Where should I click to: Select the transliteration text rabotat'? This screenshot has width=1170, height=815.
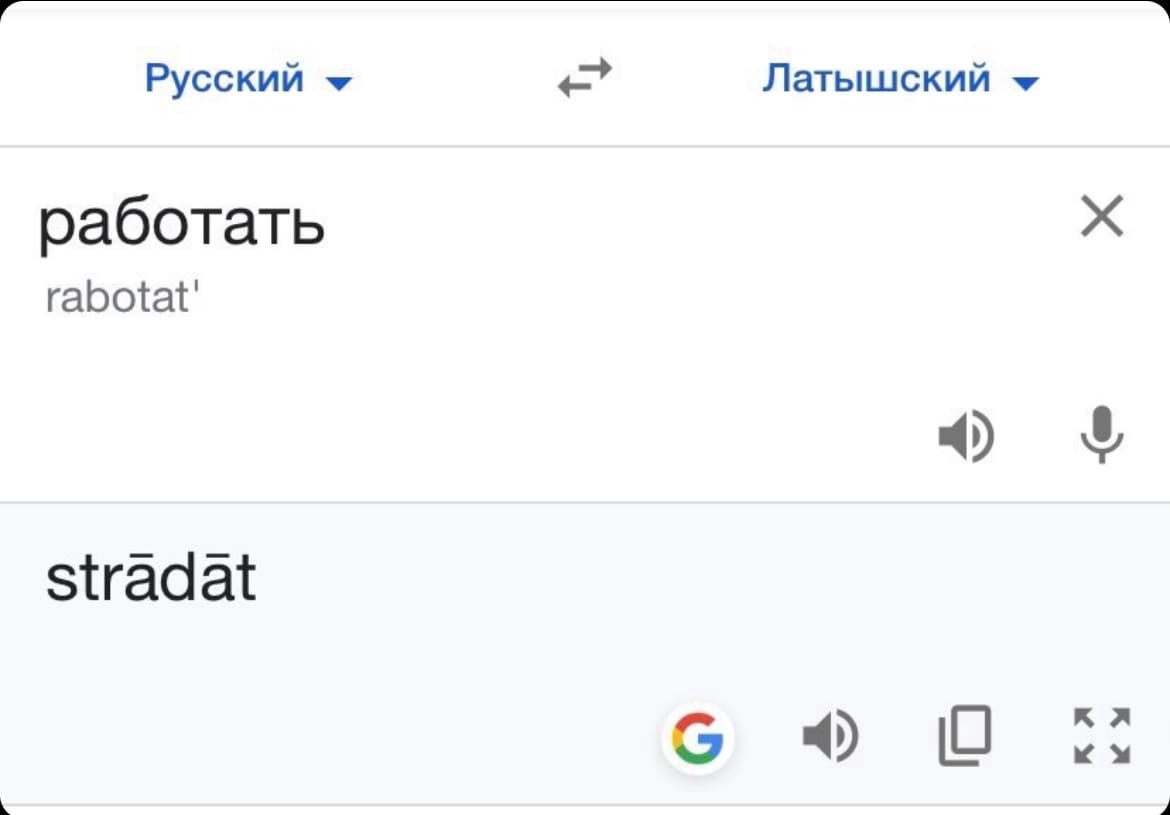118,297
